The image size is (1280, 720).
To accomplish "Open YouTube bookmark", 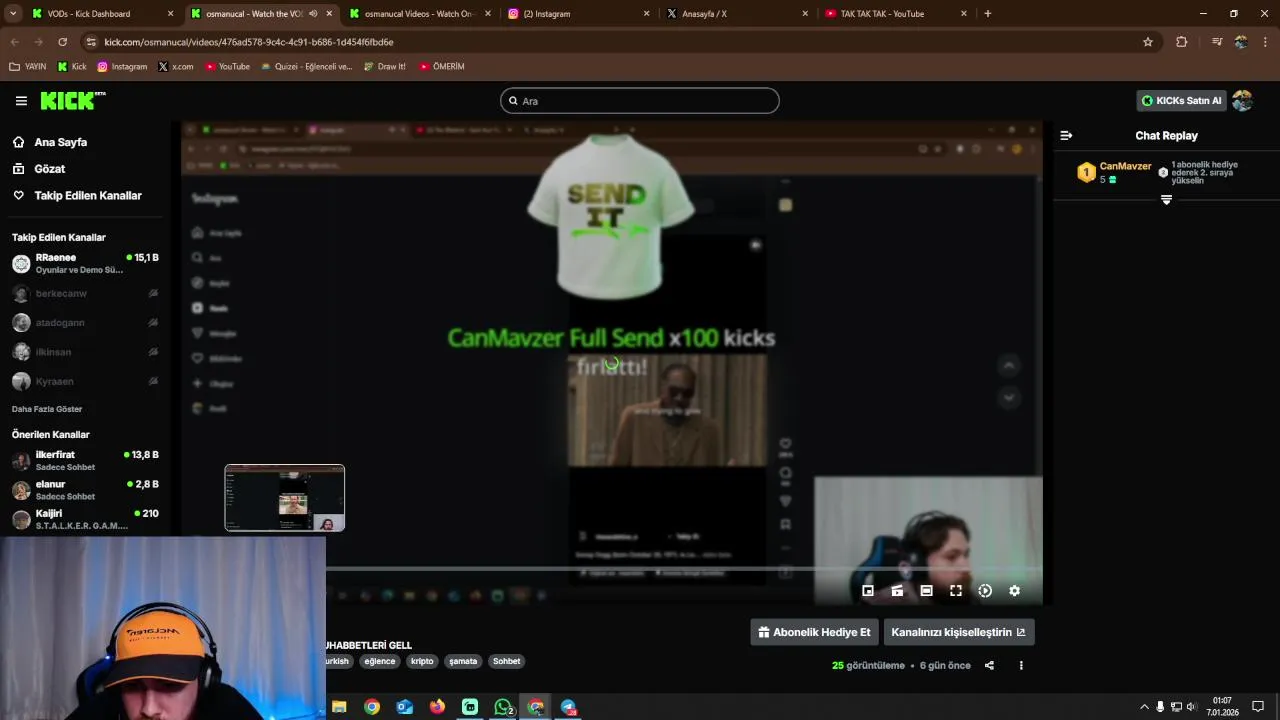I will point(227,67).
